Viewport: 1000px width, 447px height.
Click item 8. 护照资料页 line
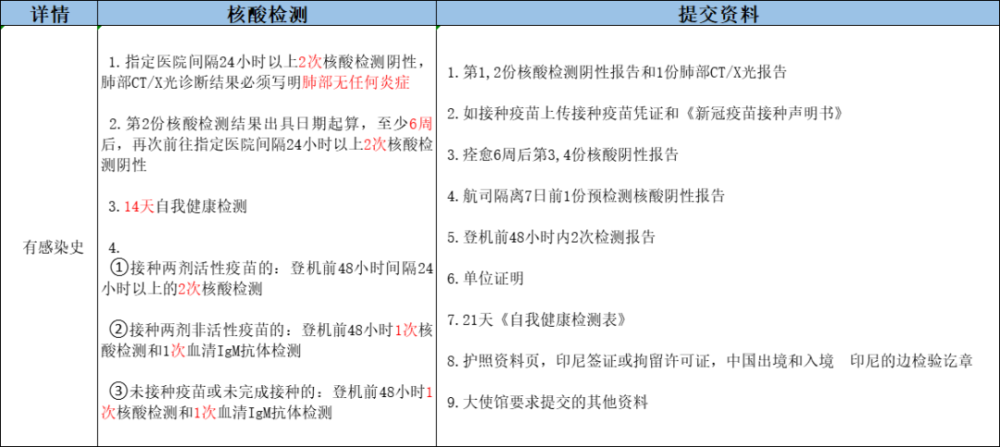click(710, 361)
